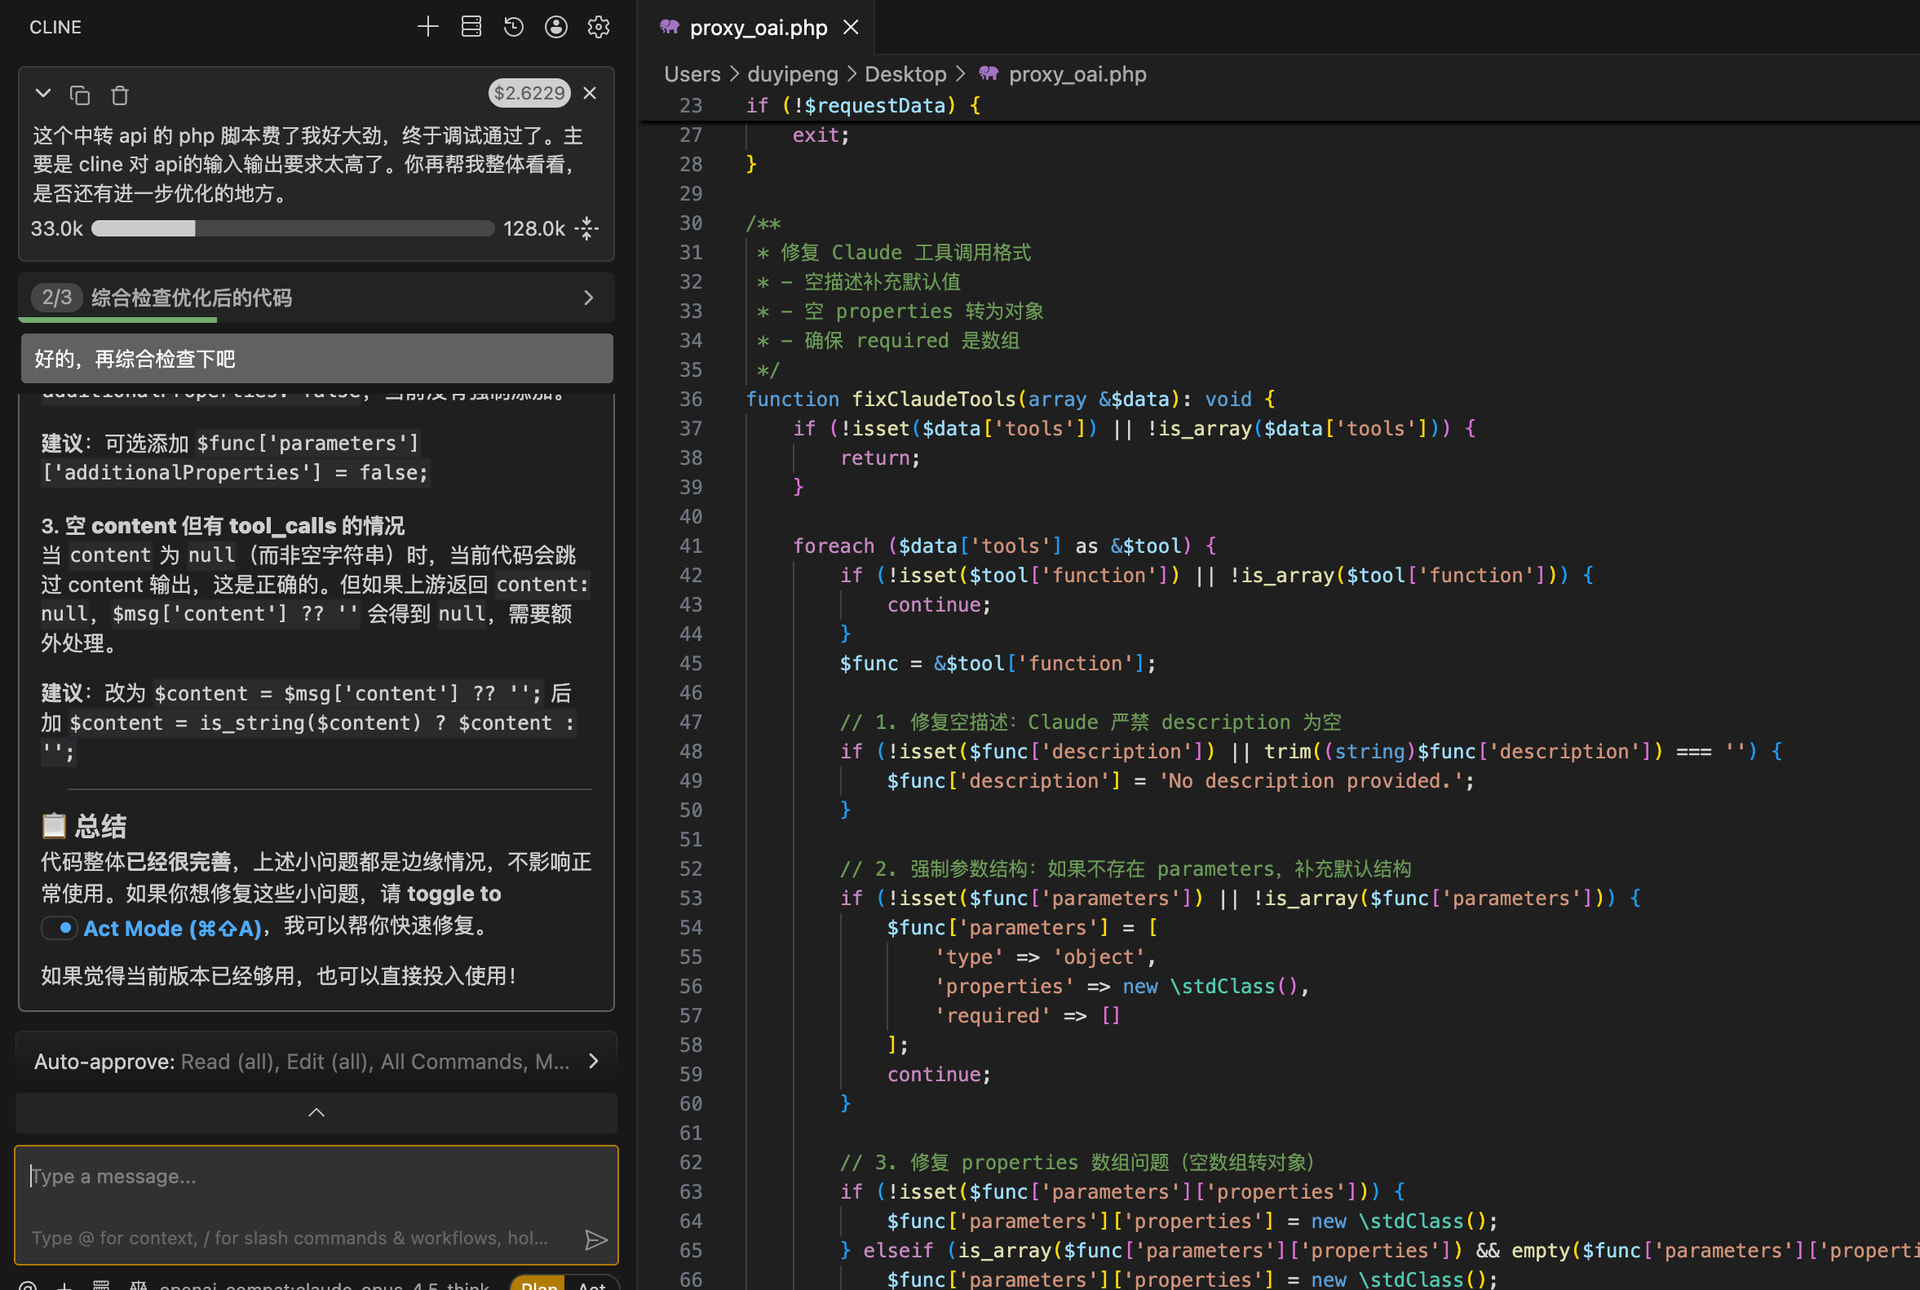
Task: Click the duyipeng breadcrumb
Action: 793,74
